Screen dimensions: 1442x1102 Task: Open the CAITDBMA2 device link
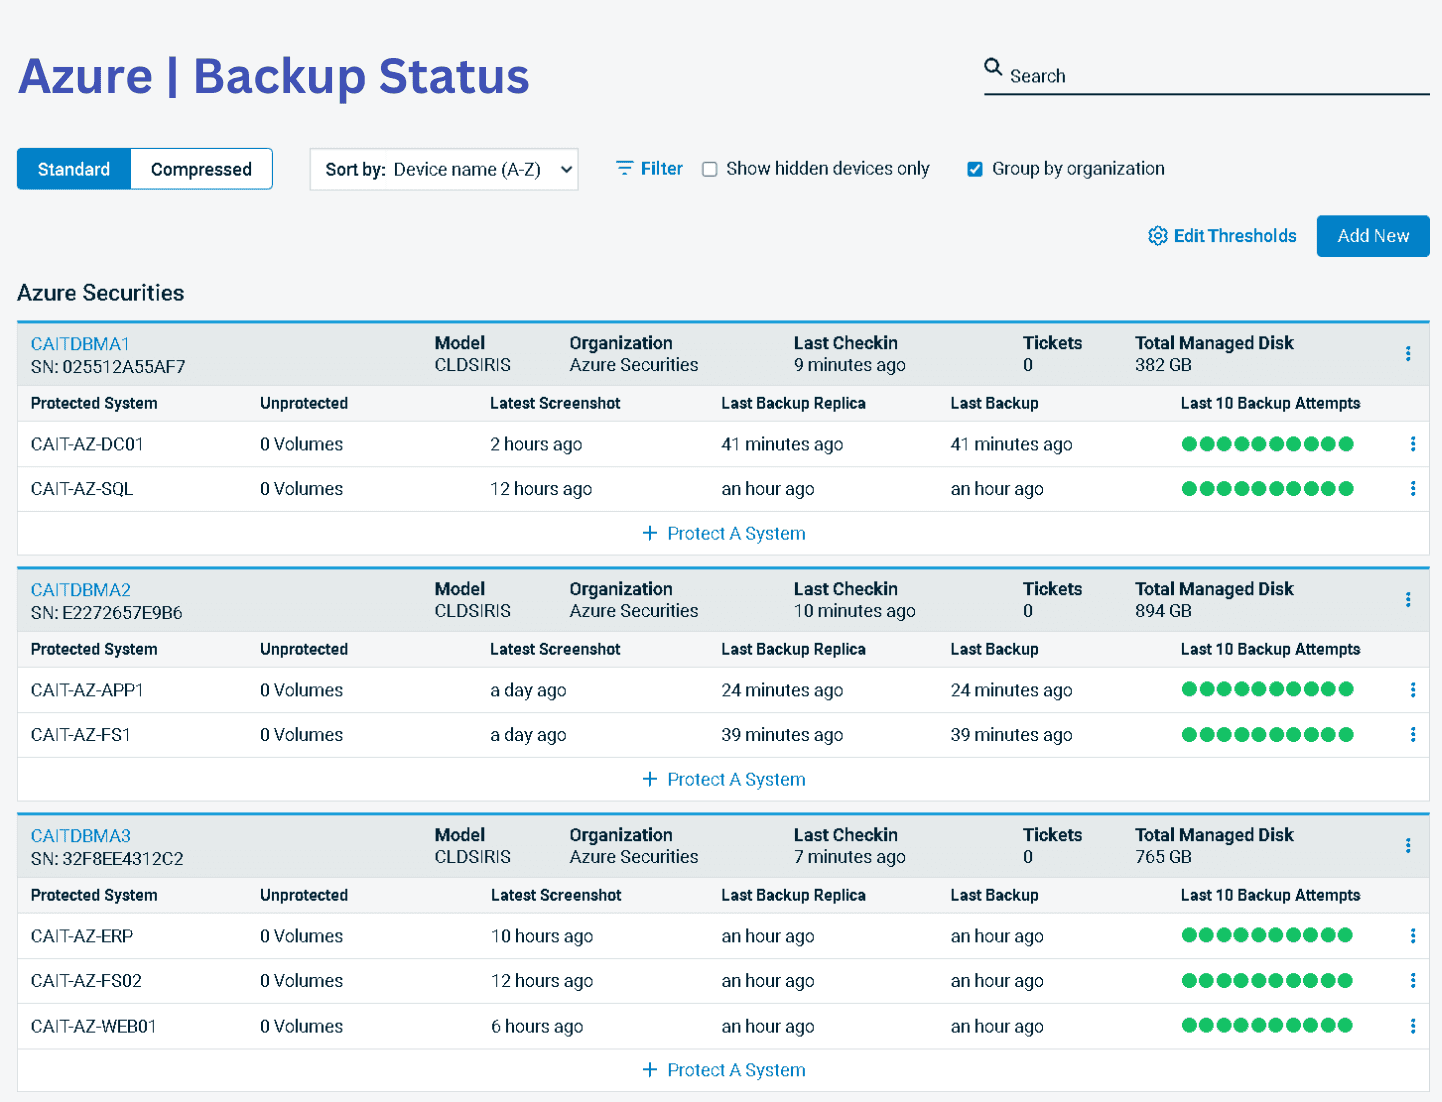81,590
